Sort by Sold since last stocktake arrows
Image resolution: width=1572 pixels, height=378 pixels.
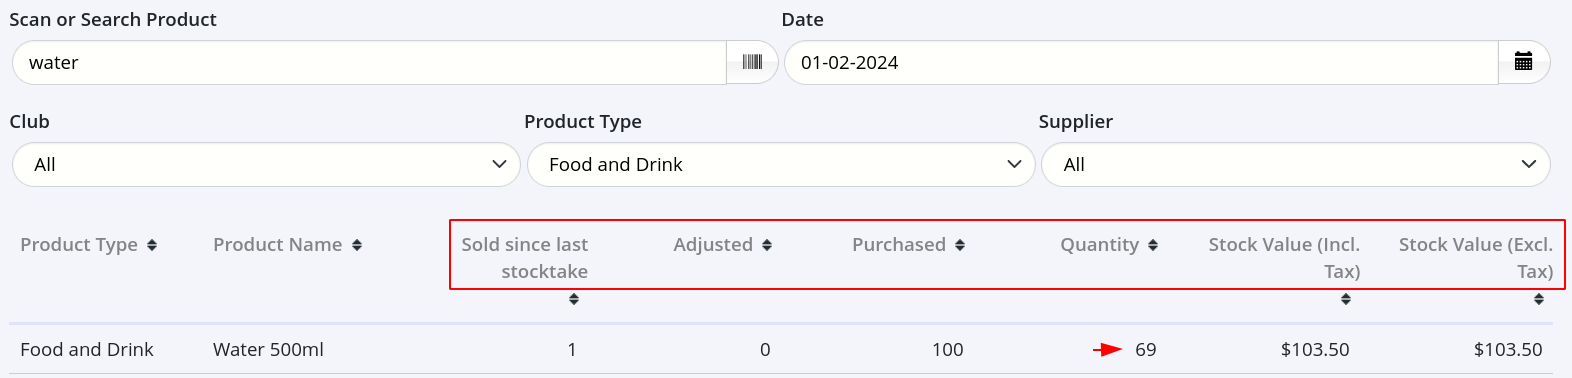(x=574, y=299)
